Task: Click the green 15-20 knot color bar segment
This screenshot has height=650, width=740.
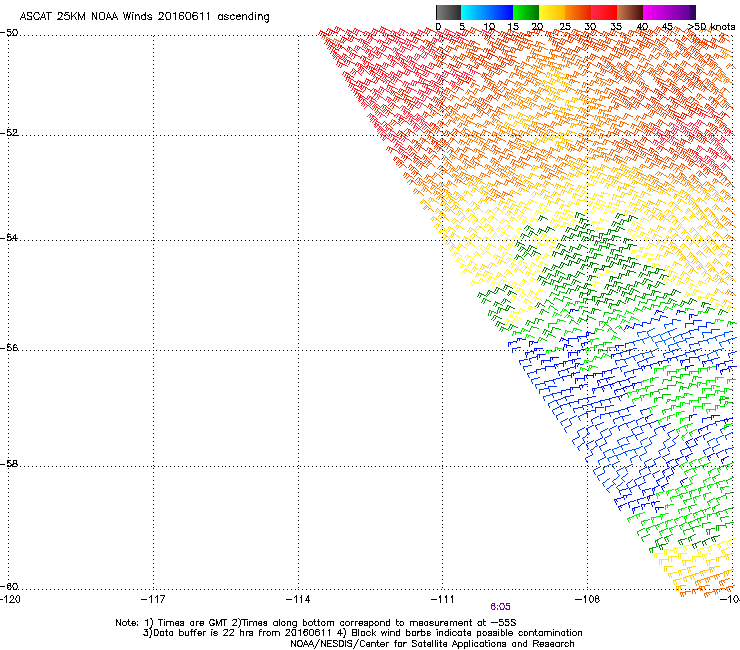Action: pos(526,12)
